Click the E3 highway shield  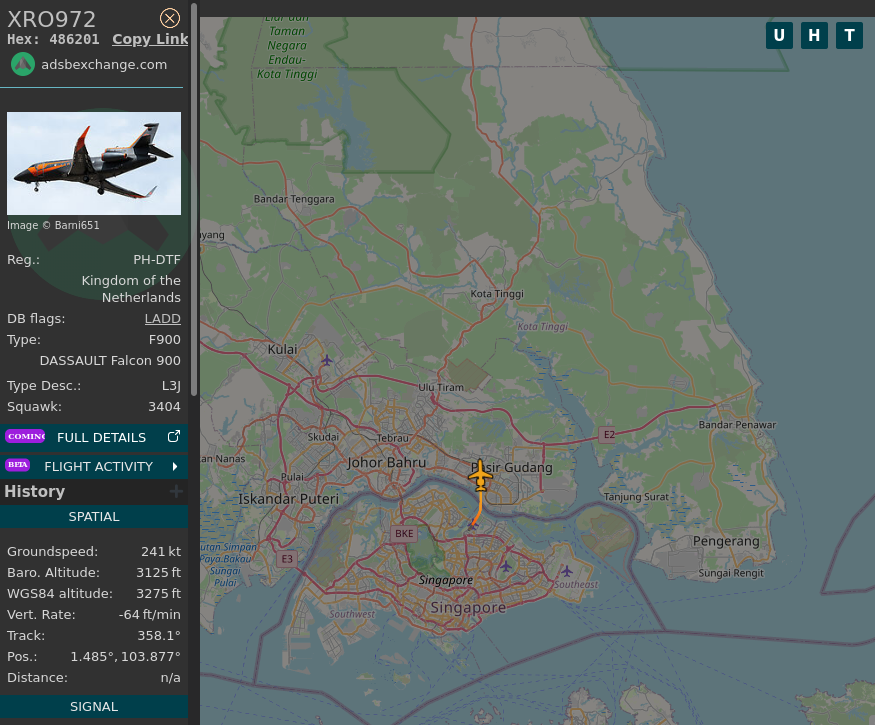pos(287,559)
